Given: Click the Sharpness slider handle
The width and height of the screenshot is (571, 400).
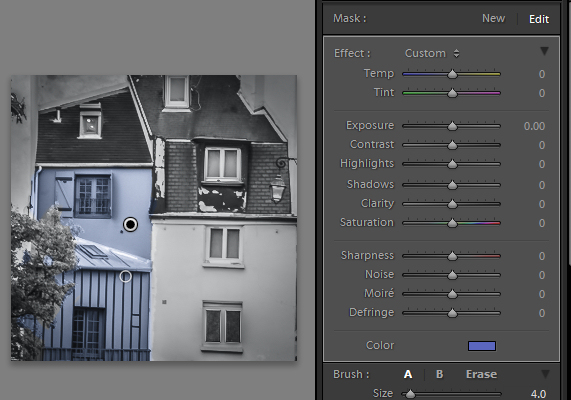Looking at the screenshot, I should 452,256.
